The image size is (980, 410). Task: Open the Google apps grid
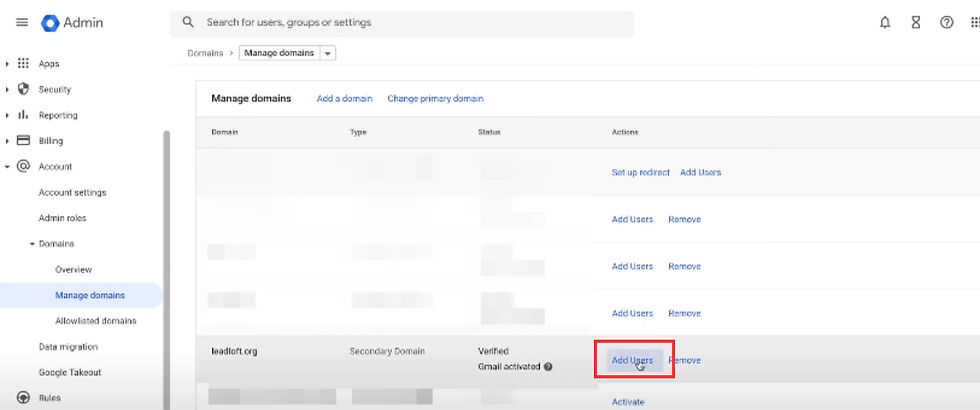click(x=975, y=23)
